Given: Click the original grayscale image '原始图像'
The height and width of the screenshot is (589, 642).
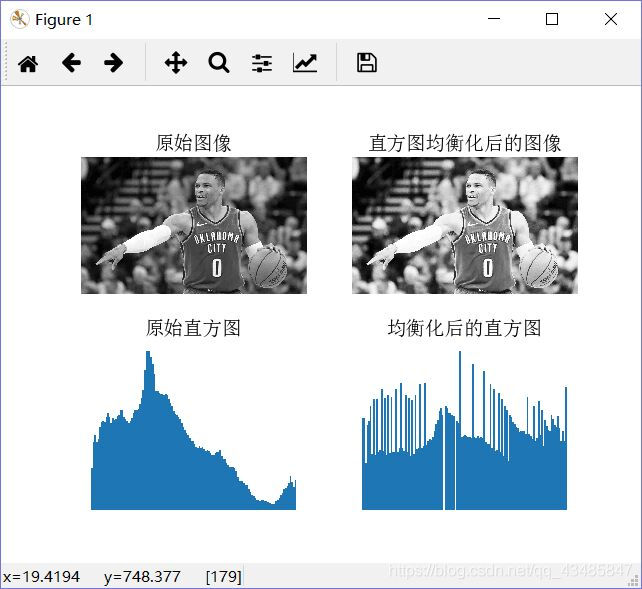Looking at the screenshot, I should tap(194, 226).
